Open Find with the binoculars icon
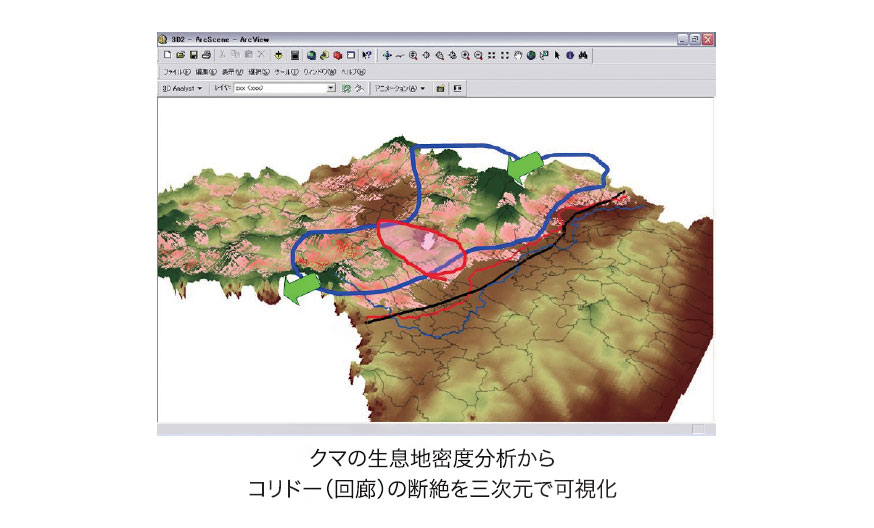Image resolution: width=874 pixels, height=528 pixels. [x=583, y=55]
